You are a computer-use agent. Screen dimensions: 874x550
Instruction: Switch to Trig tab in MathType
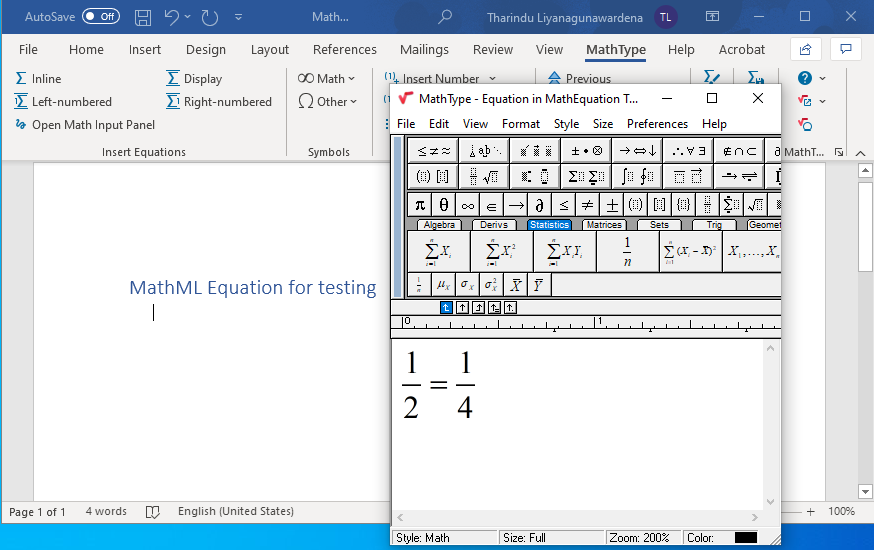point(714,225)
